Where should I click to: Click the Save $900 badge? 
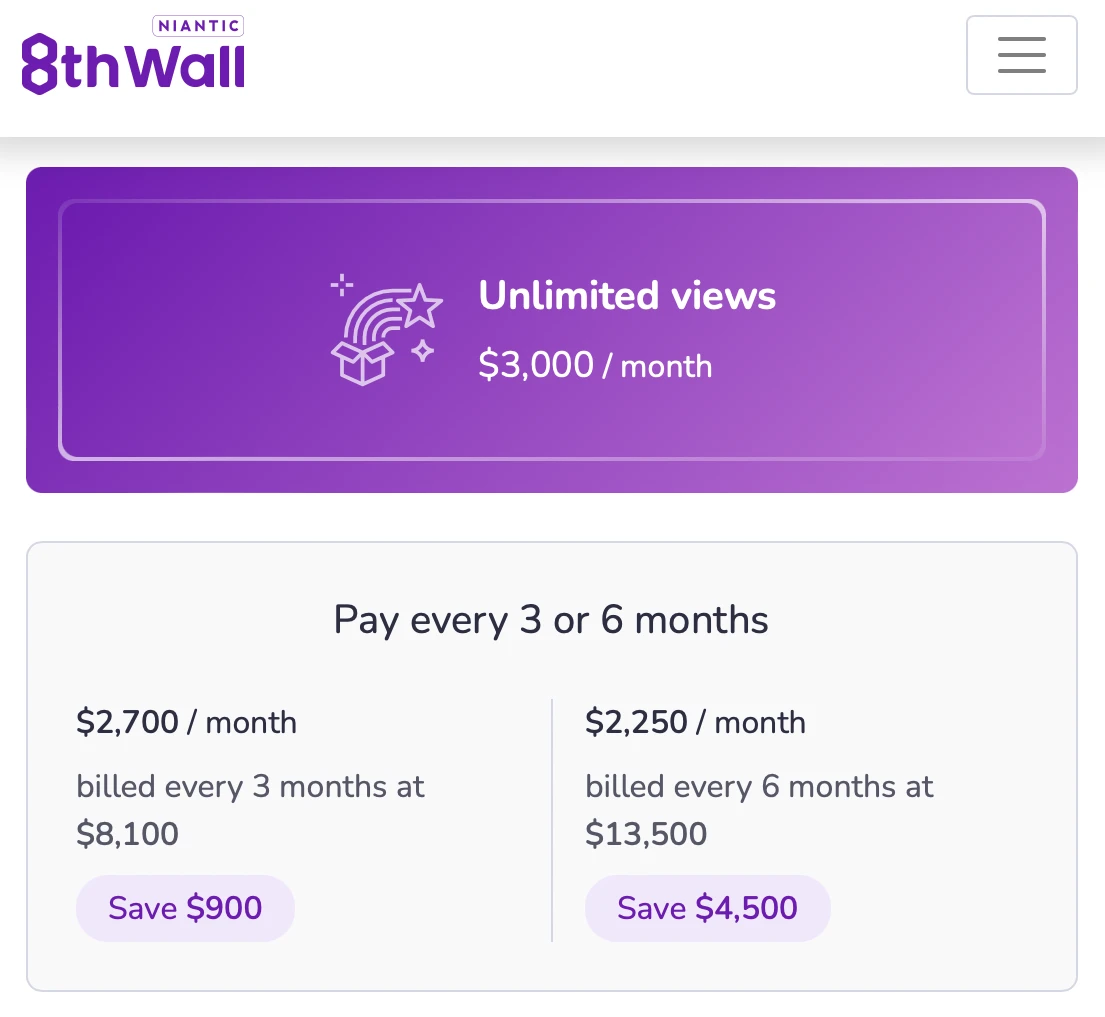(185, 908)
